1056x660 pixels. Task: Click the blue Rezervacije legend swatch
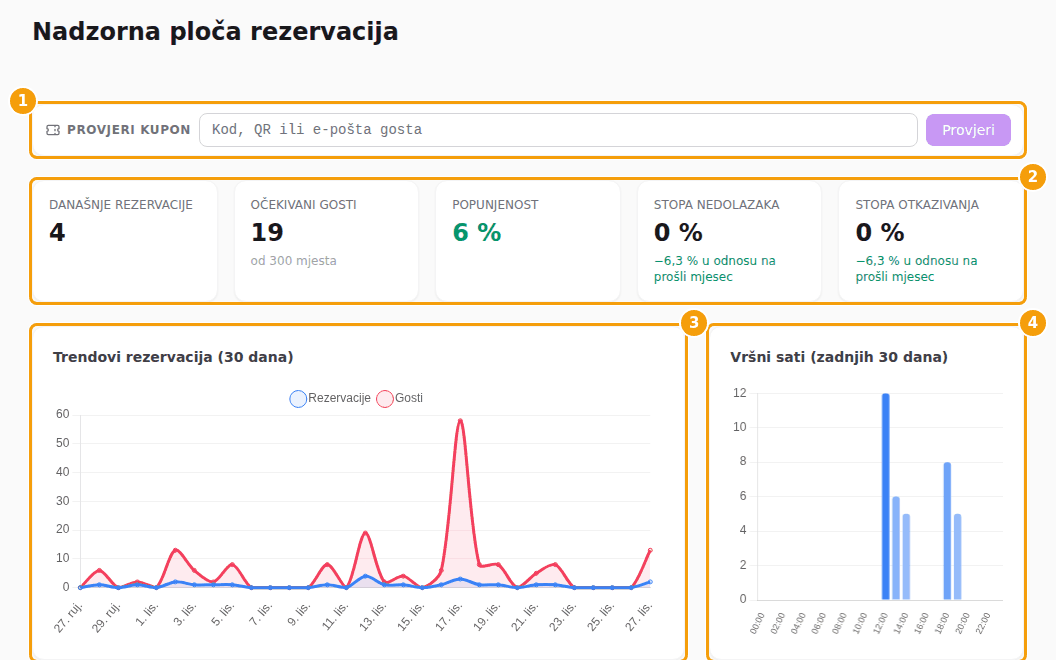[x=298, y=399]
